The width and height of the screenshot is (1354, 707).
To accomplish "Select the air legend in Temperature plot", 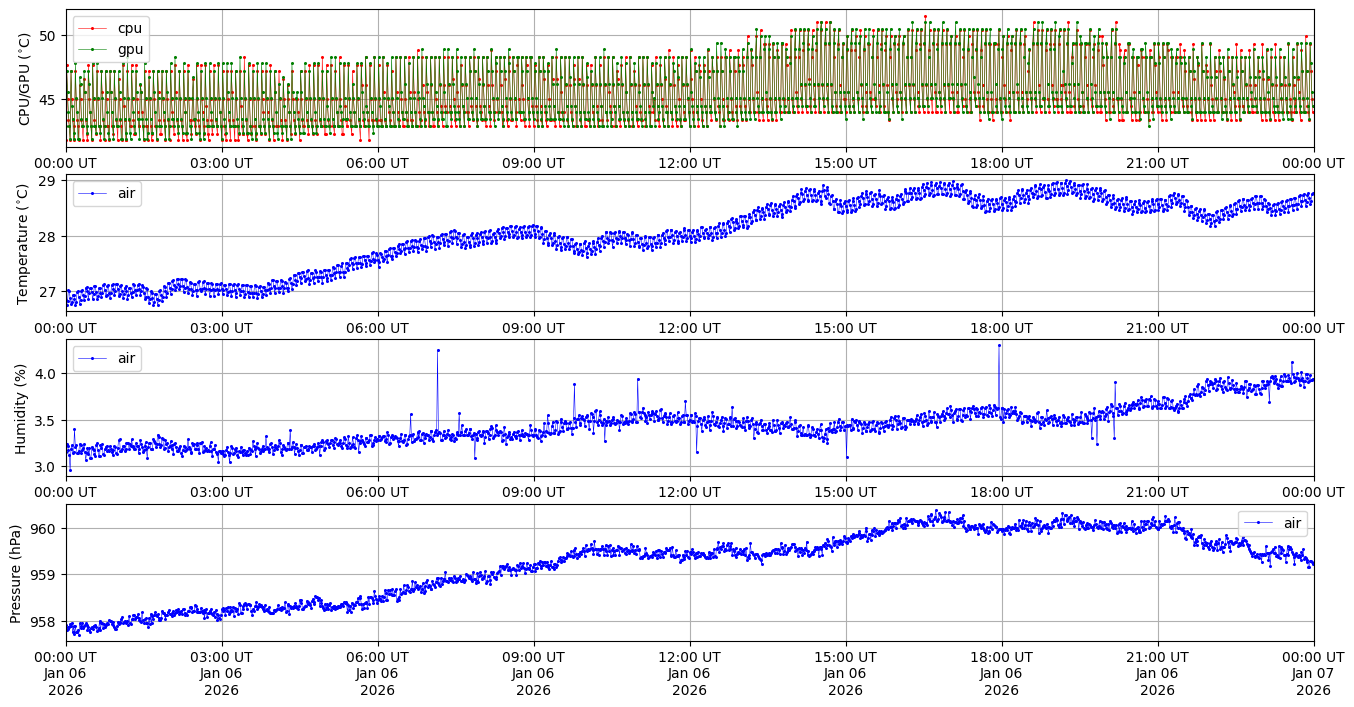I will [x=106, y=193].
